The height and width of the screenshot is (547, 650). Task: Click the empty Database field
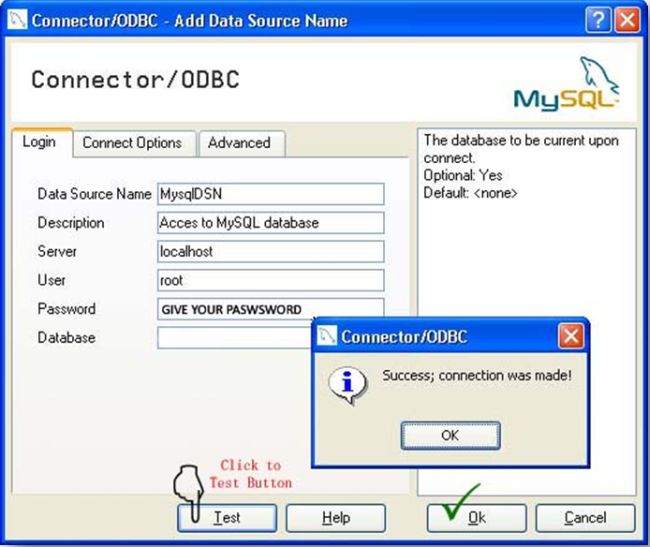pyautogui.click(x=234, y=338)
